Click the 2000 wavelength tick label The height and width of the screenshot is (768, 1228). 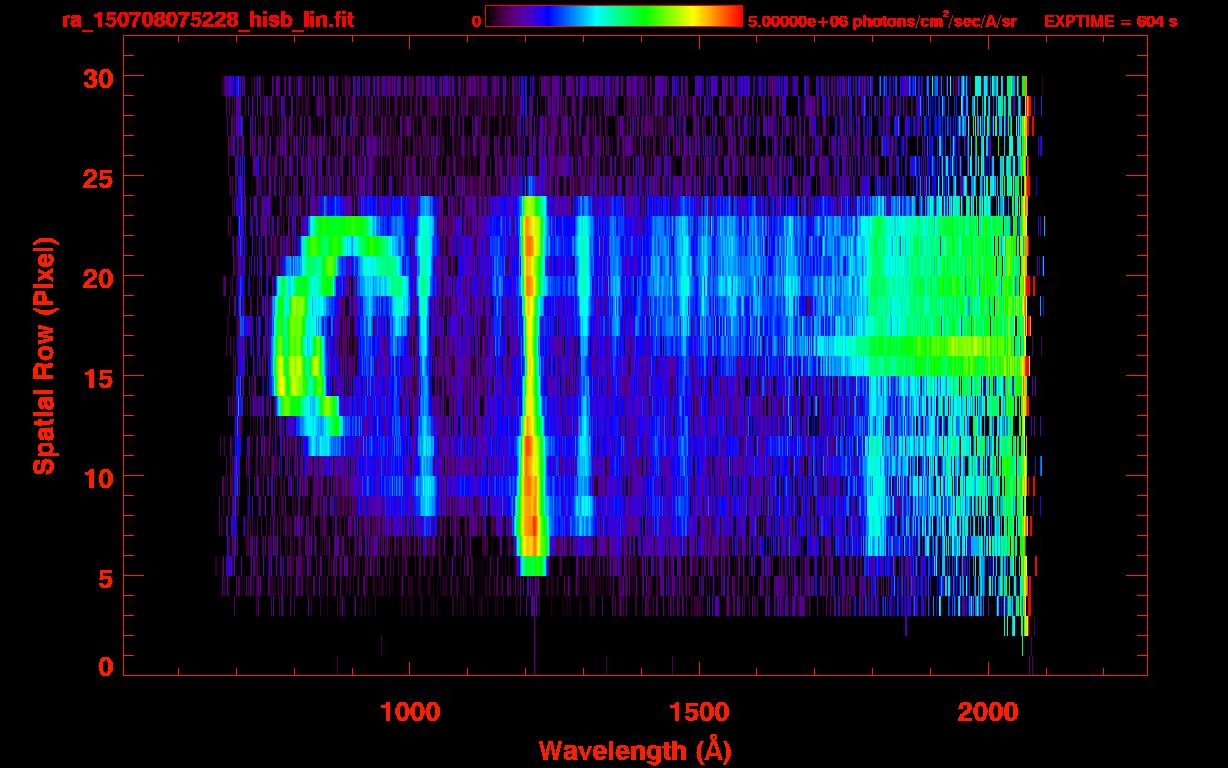pyautogui.click(x=988, y=712)
